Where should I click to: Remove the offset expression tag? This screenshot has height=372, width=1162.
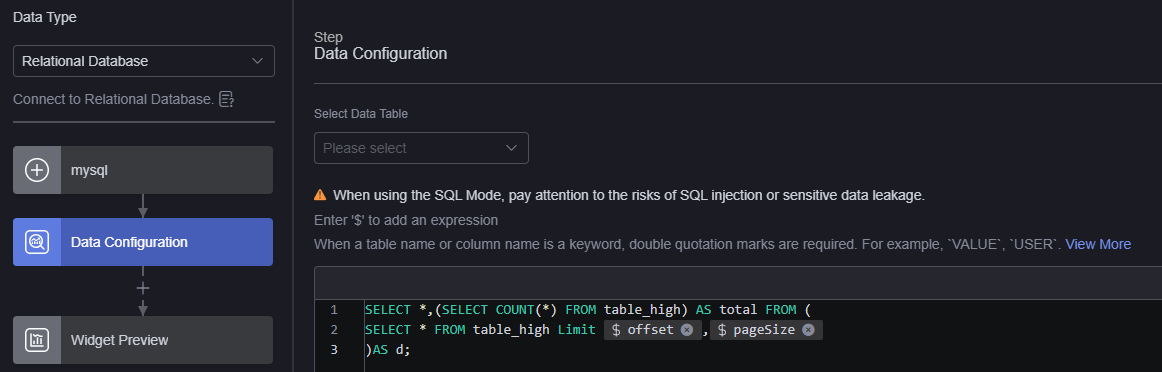(687, 330)
